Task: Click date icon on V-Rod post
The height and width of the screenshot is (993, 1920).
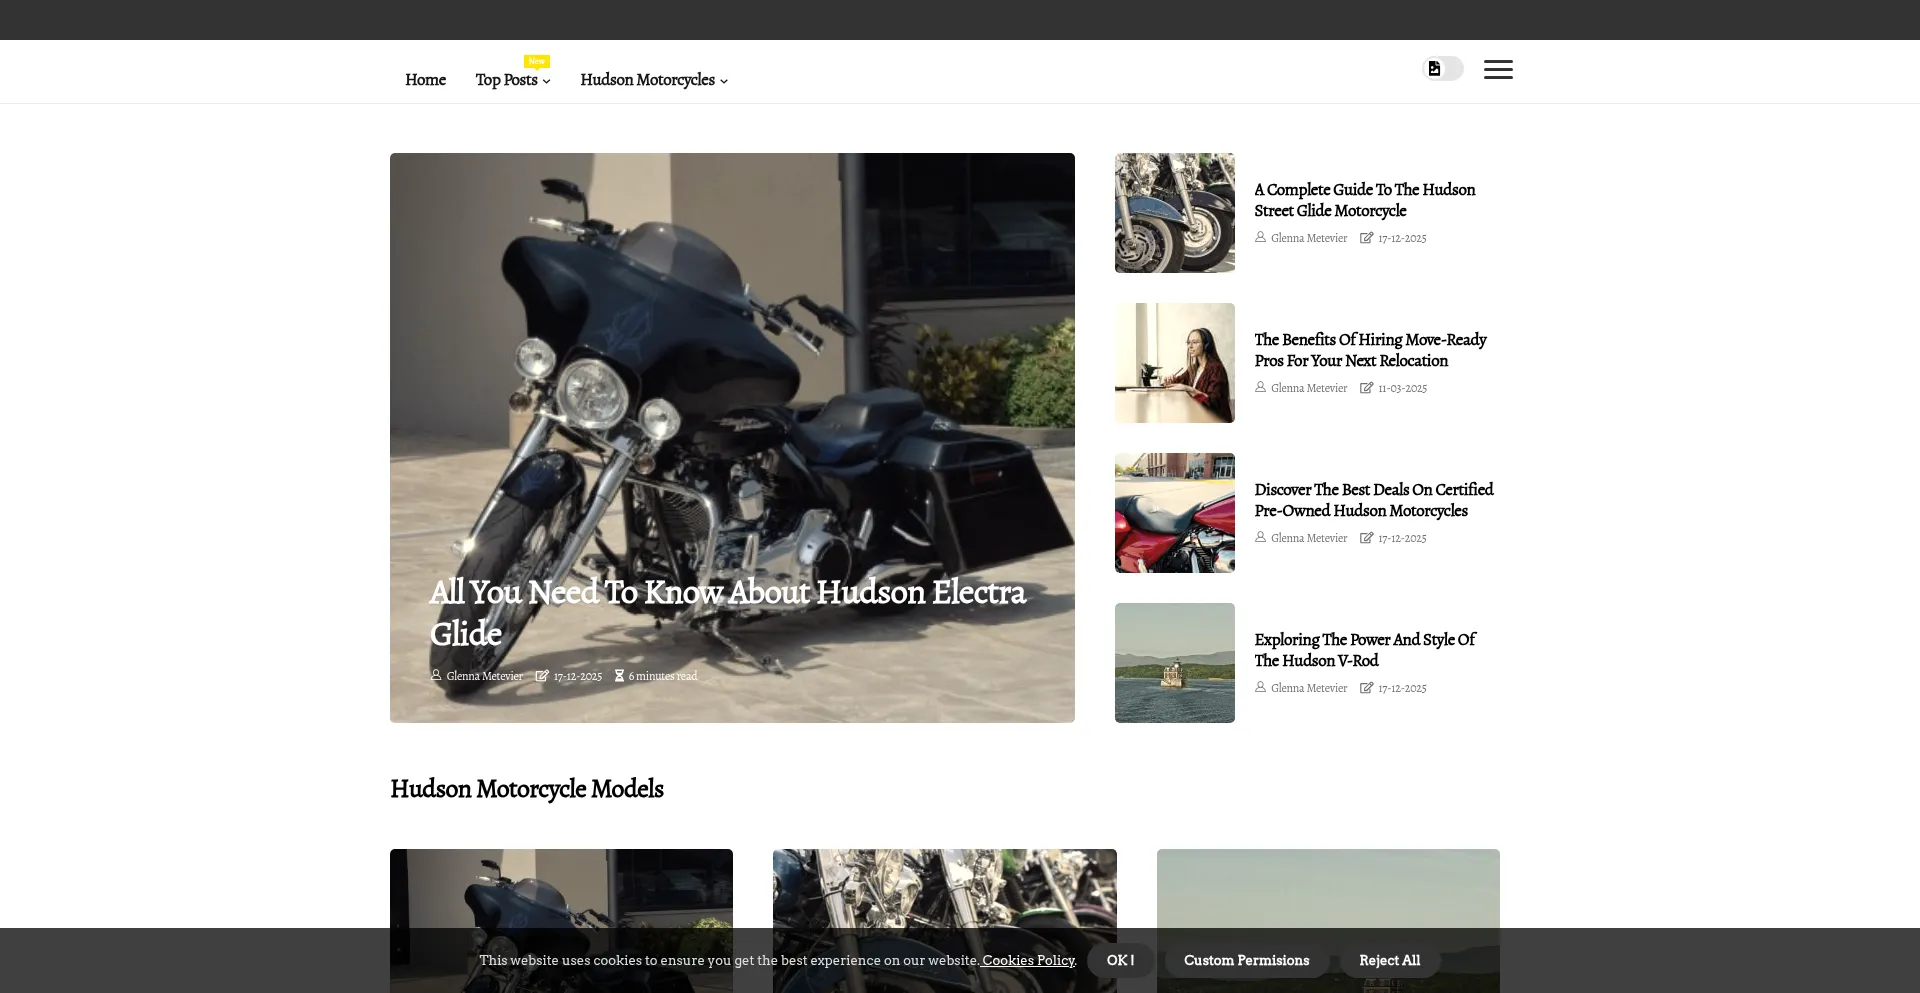Action: click(x=1367, y=688)
